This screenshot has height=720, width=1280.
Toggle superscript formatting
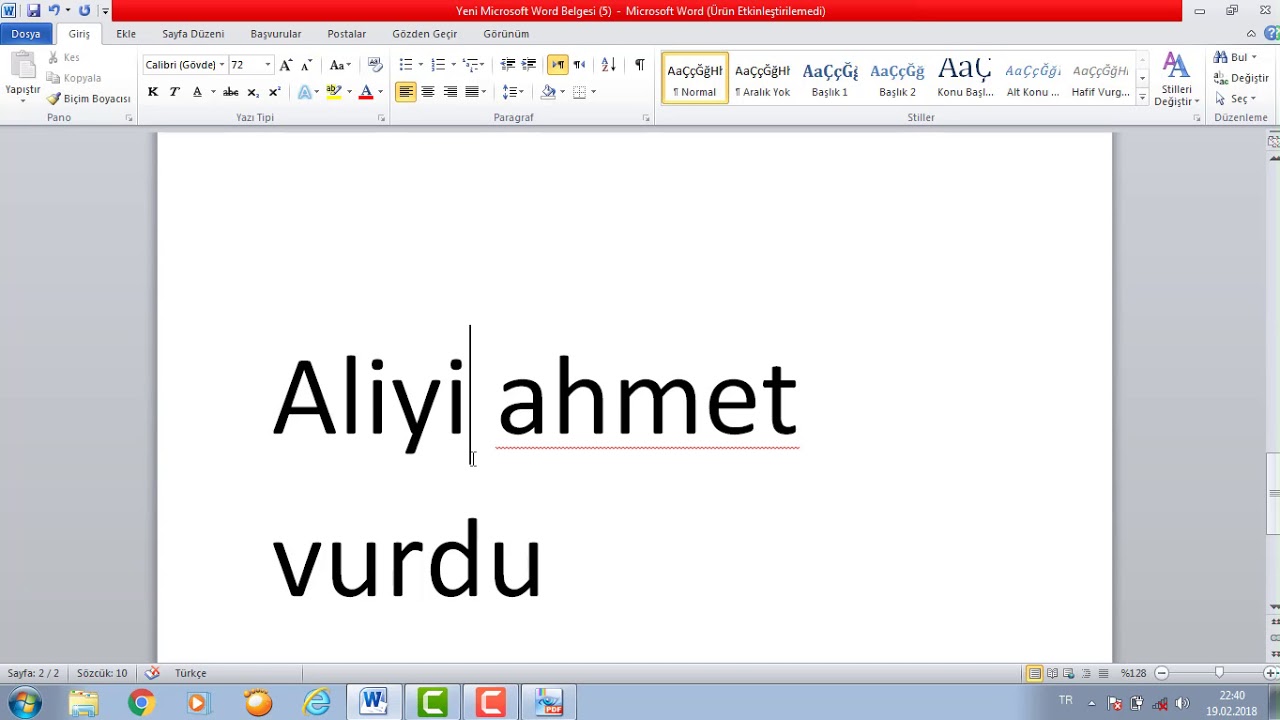[274, 92]
